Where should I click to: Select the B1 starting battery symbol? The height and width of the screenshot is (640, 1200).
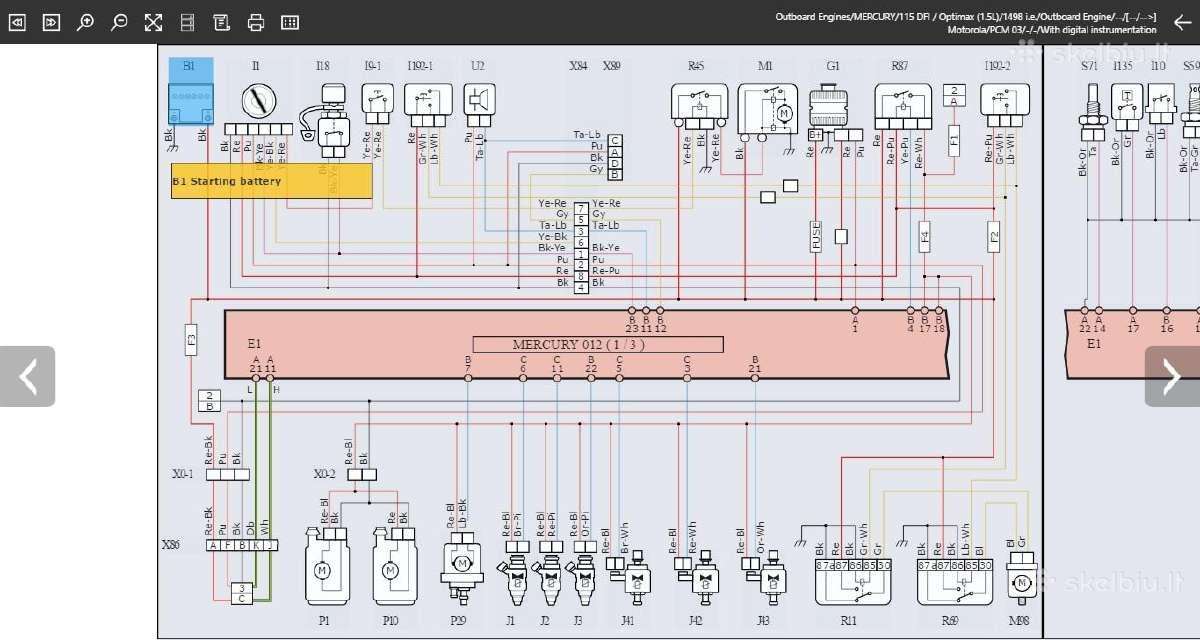[x=190, y=103]
